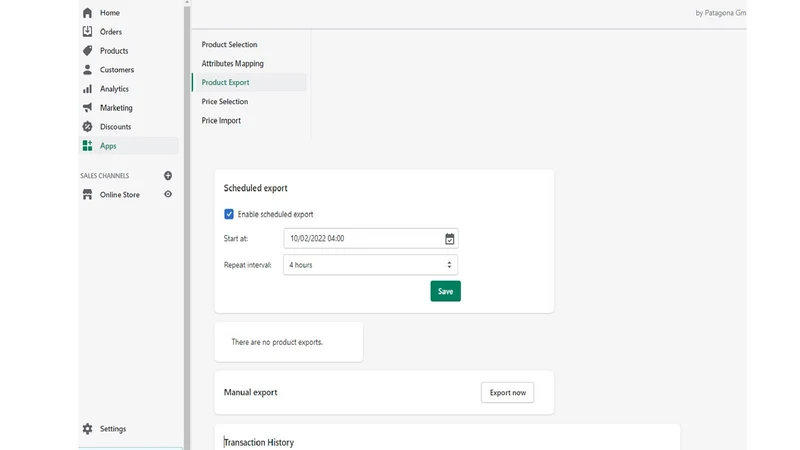The image size is (800, 450).
Task: Disable the Enable scheduled export checkbox
Action: point(229,214)
